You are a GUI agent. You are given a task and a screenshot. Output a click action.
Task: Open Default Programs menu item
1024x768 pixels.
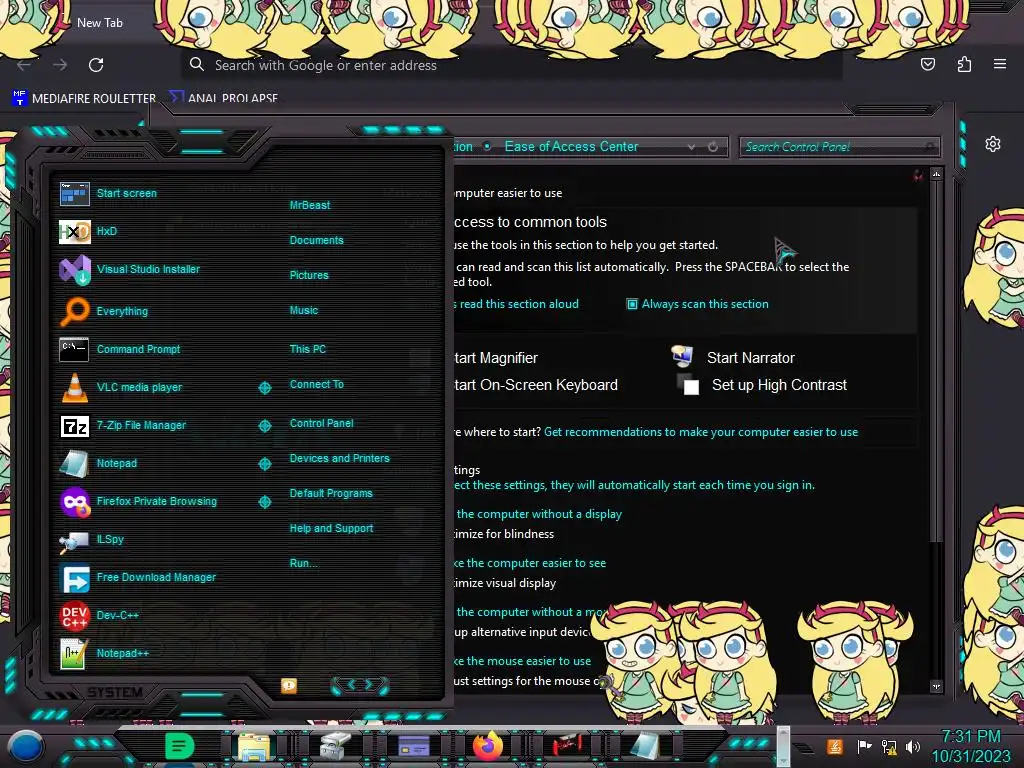pos(331,494)
